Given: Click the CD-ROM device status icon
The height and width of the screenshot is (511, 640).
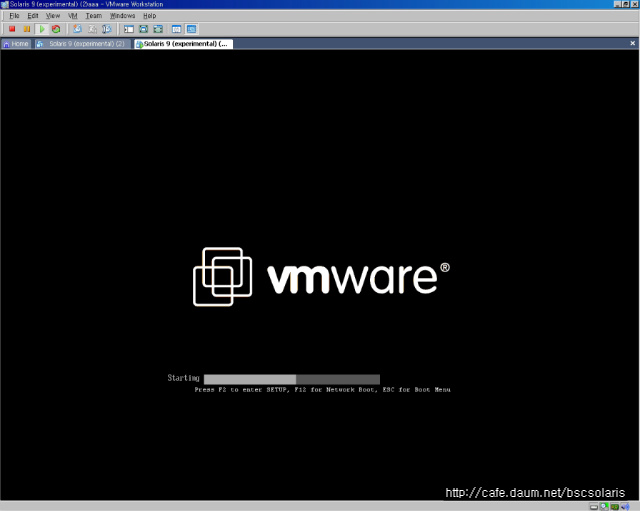Looking at the screenshot, I should tap(604, 507).
